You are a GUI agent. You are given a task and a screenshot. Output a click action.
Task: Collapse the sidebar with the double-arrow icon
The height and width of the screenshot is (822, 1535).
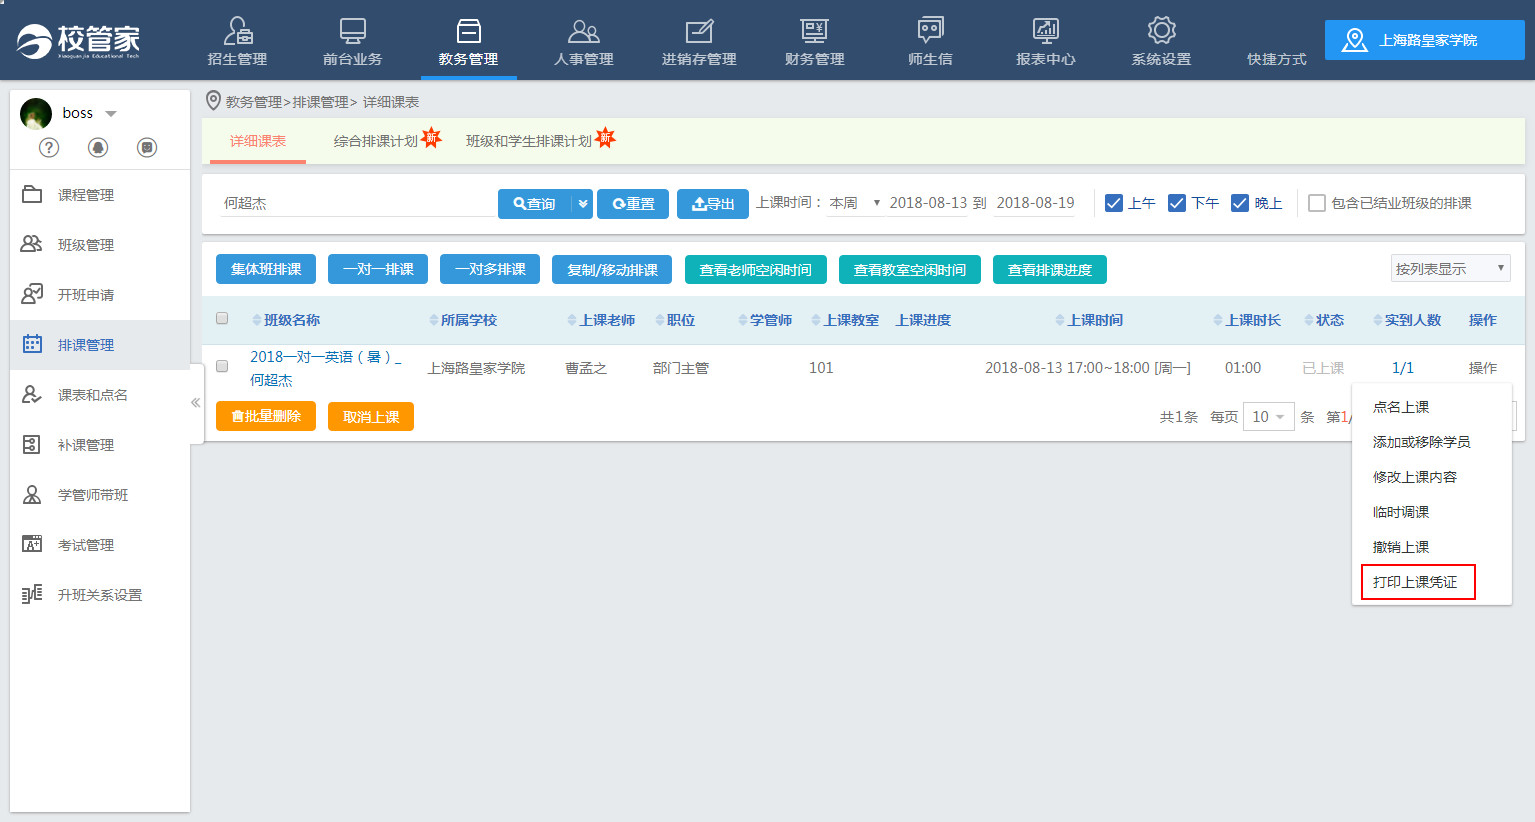[196, 402]
